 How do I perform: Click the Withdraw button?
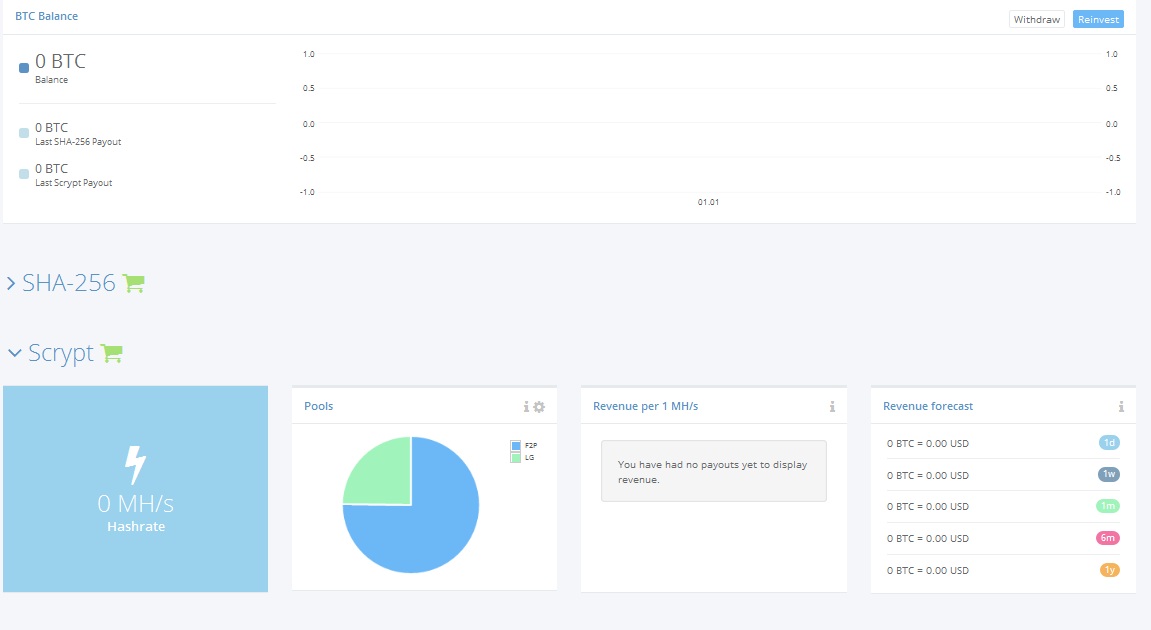1036,20
